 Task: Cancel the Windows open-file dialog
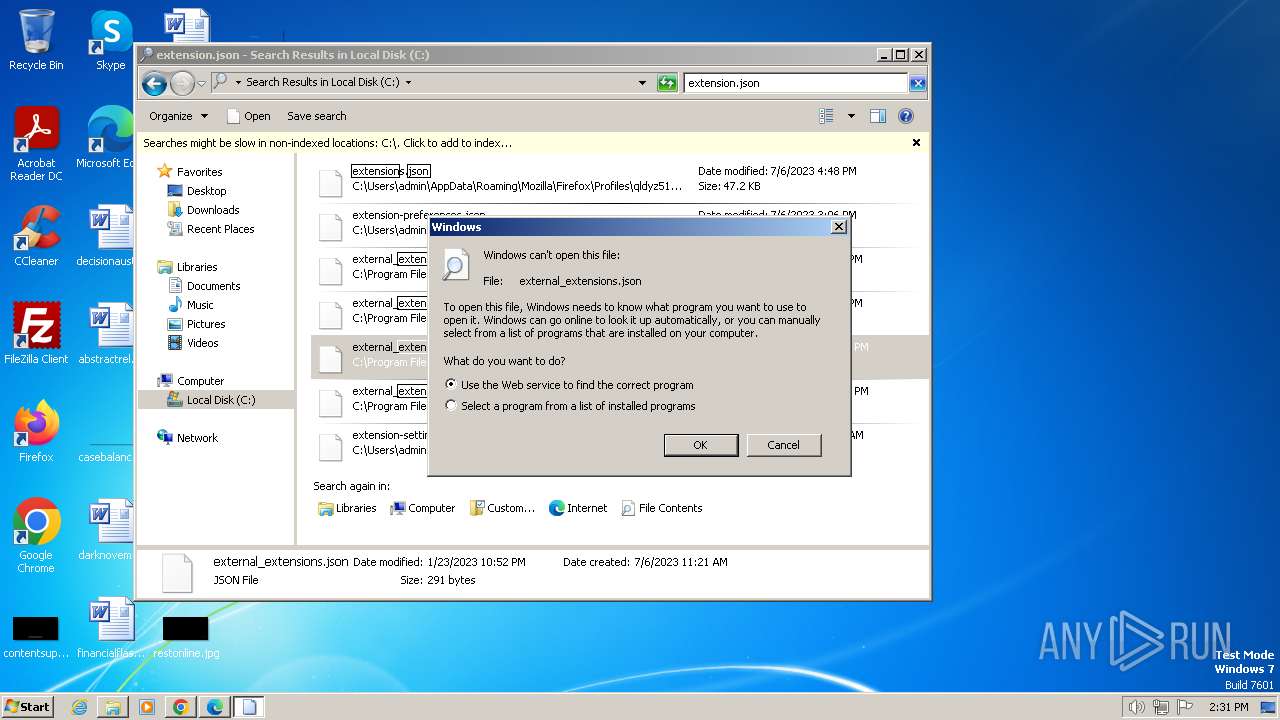[784, 445]
